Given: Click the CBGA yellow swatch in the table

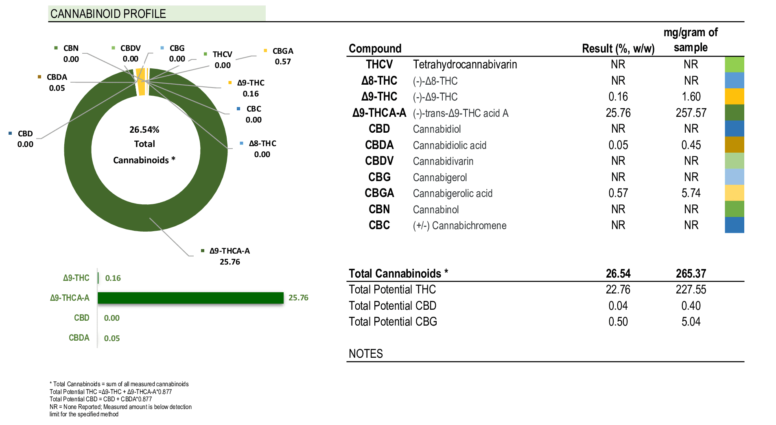Looking at the screenshot, I should click(x=735, y=193).
